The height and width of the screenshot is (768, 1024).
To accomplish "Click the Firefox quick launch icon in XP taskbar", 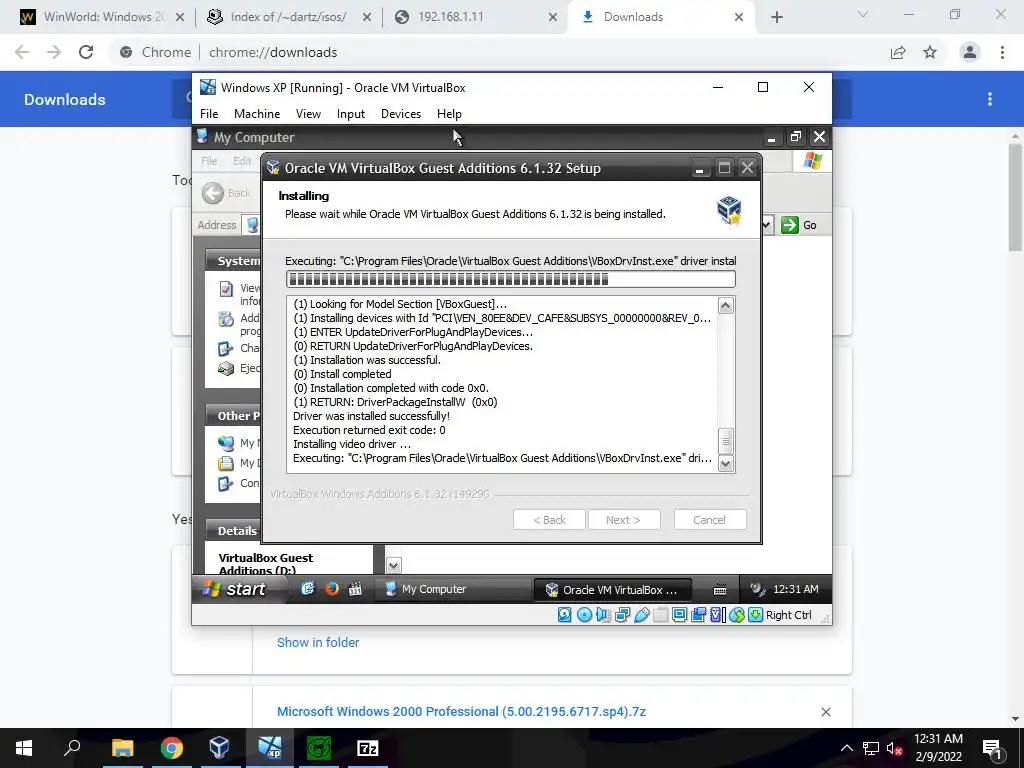I will (332, 589).
